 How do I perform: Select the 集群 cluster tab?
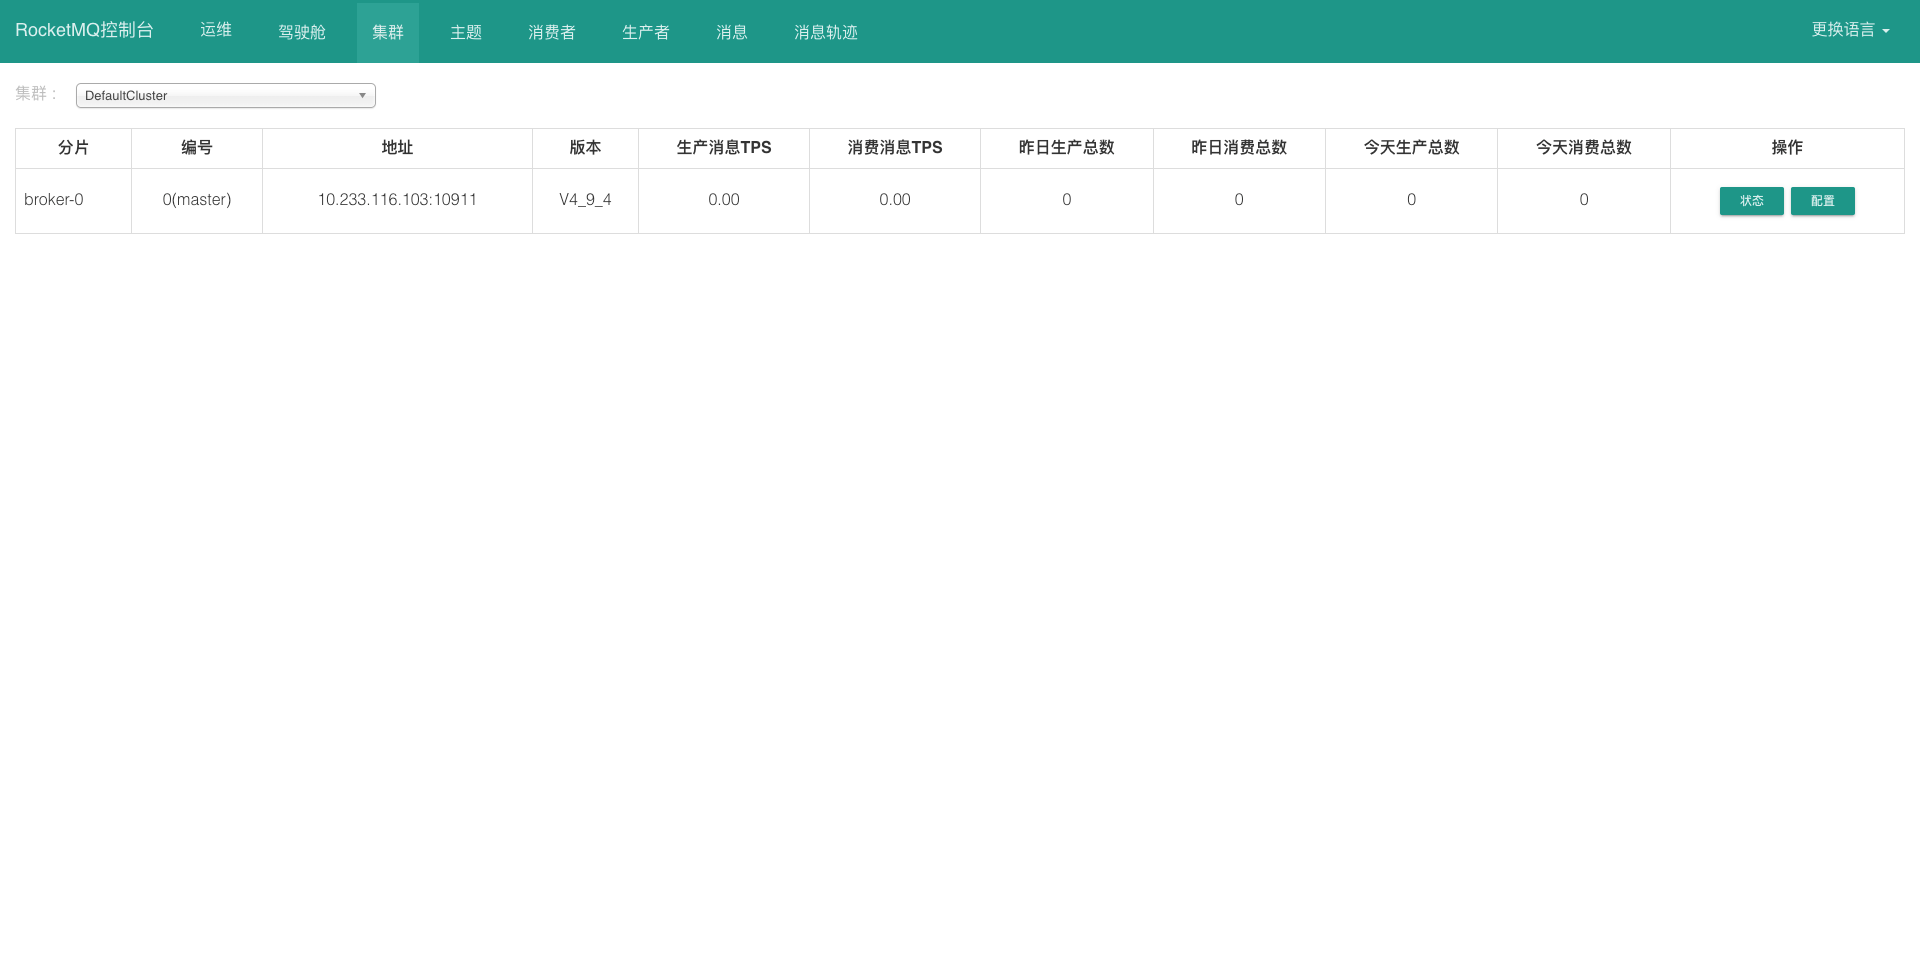click(388, 32)
